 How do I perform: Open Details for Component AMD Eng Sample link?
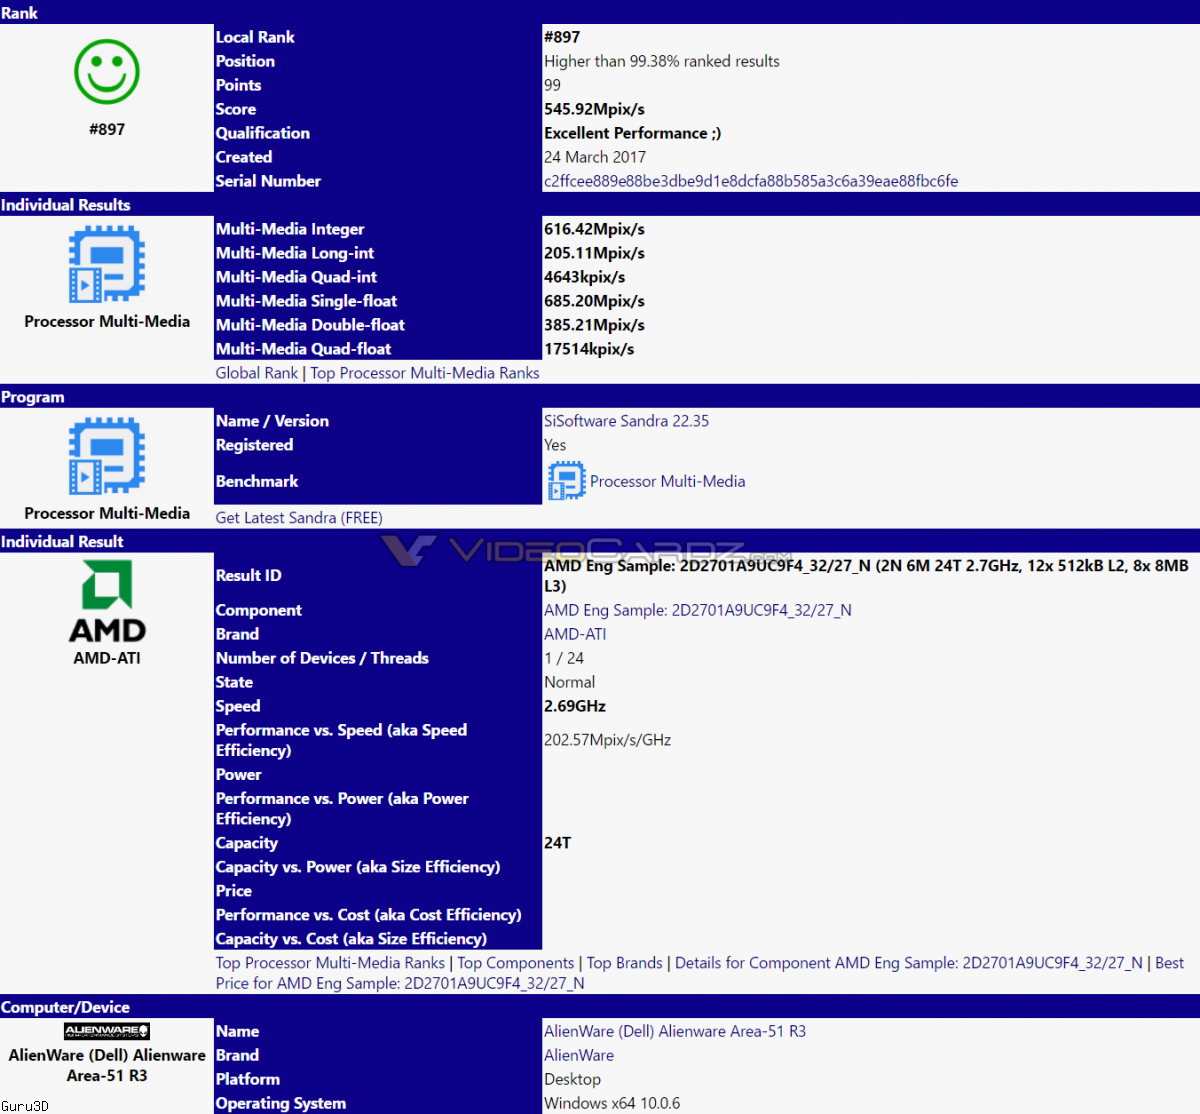(x=909, y=963)
